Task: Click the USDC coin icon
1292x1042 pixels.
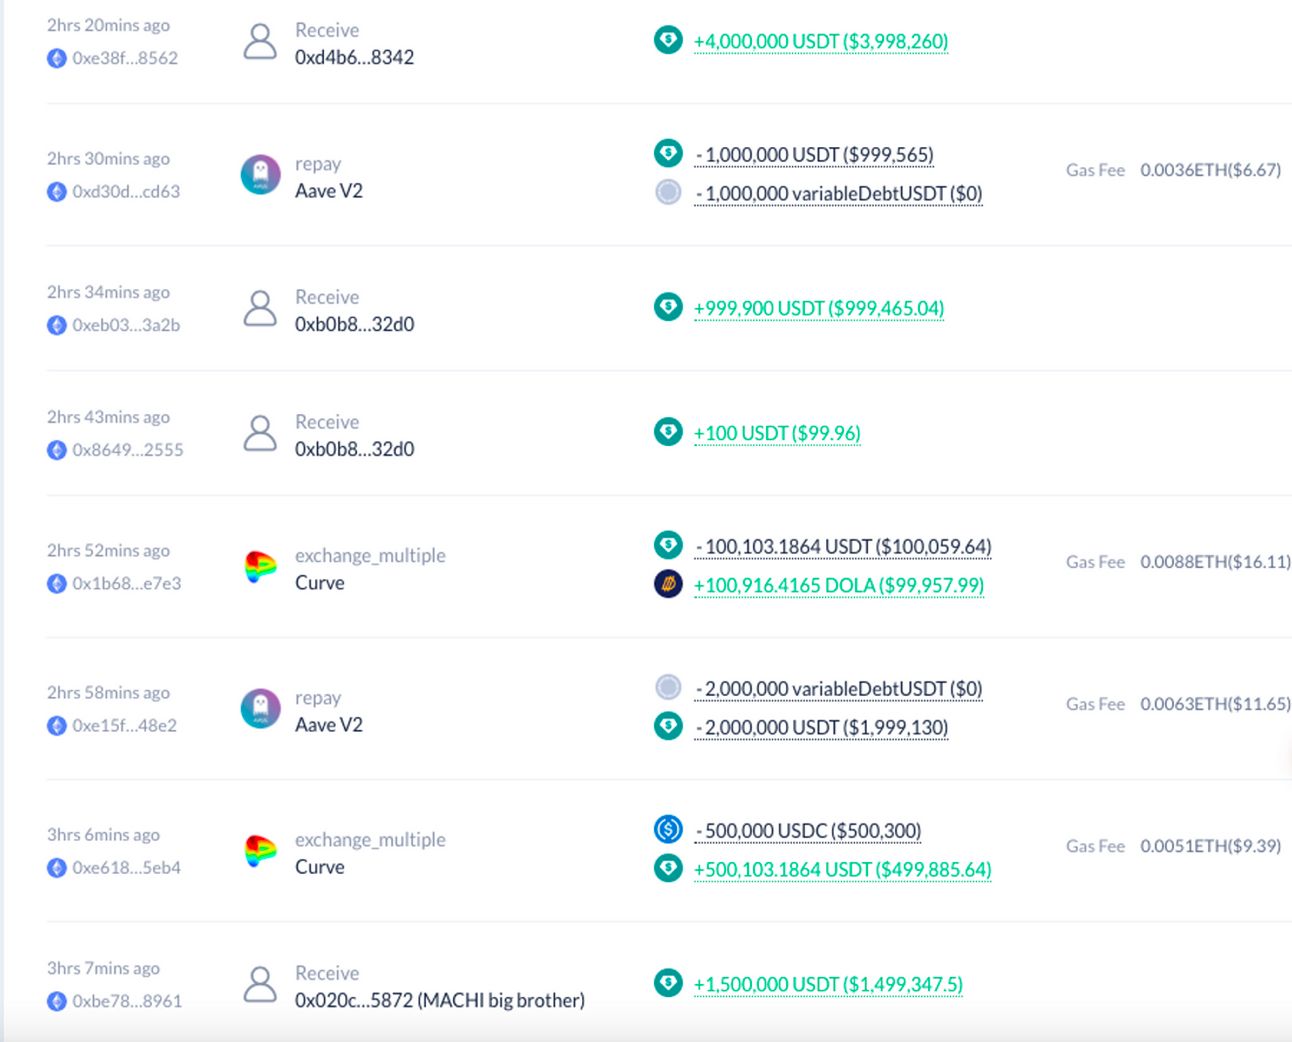Action: click(x=668, y=829)
